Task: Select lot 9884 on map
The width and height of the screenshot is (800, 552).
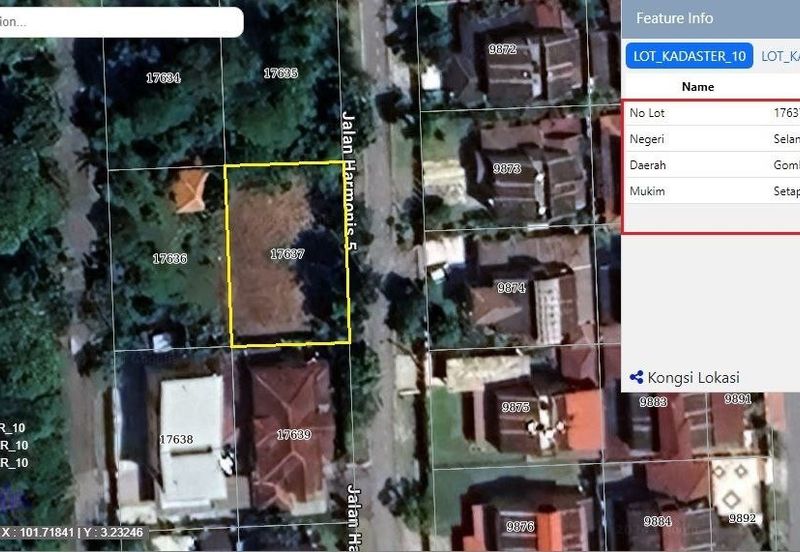Action: (x=658, y=521)
